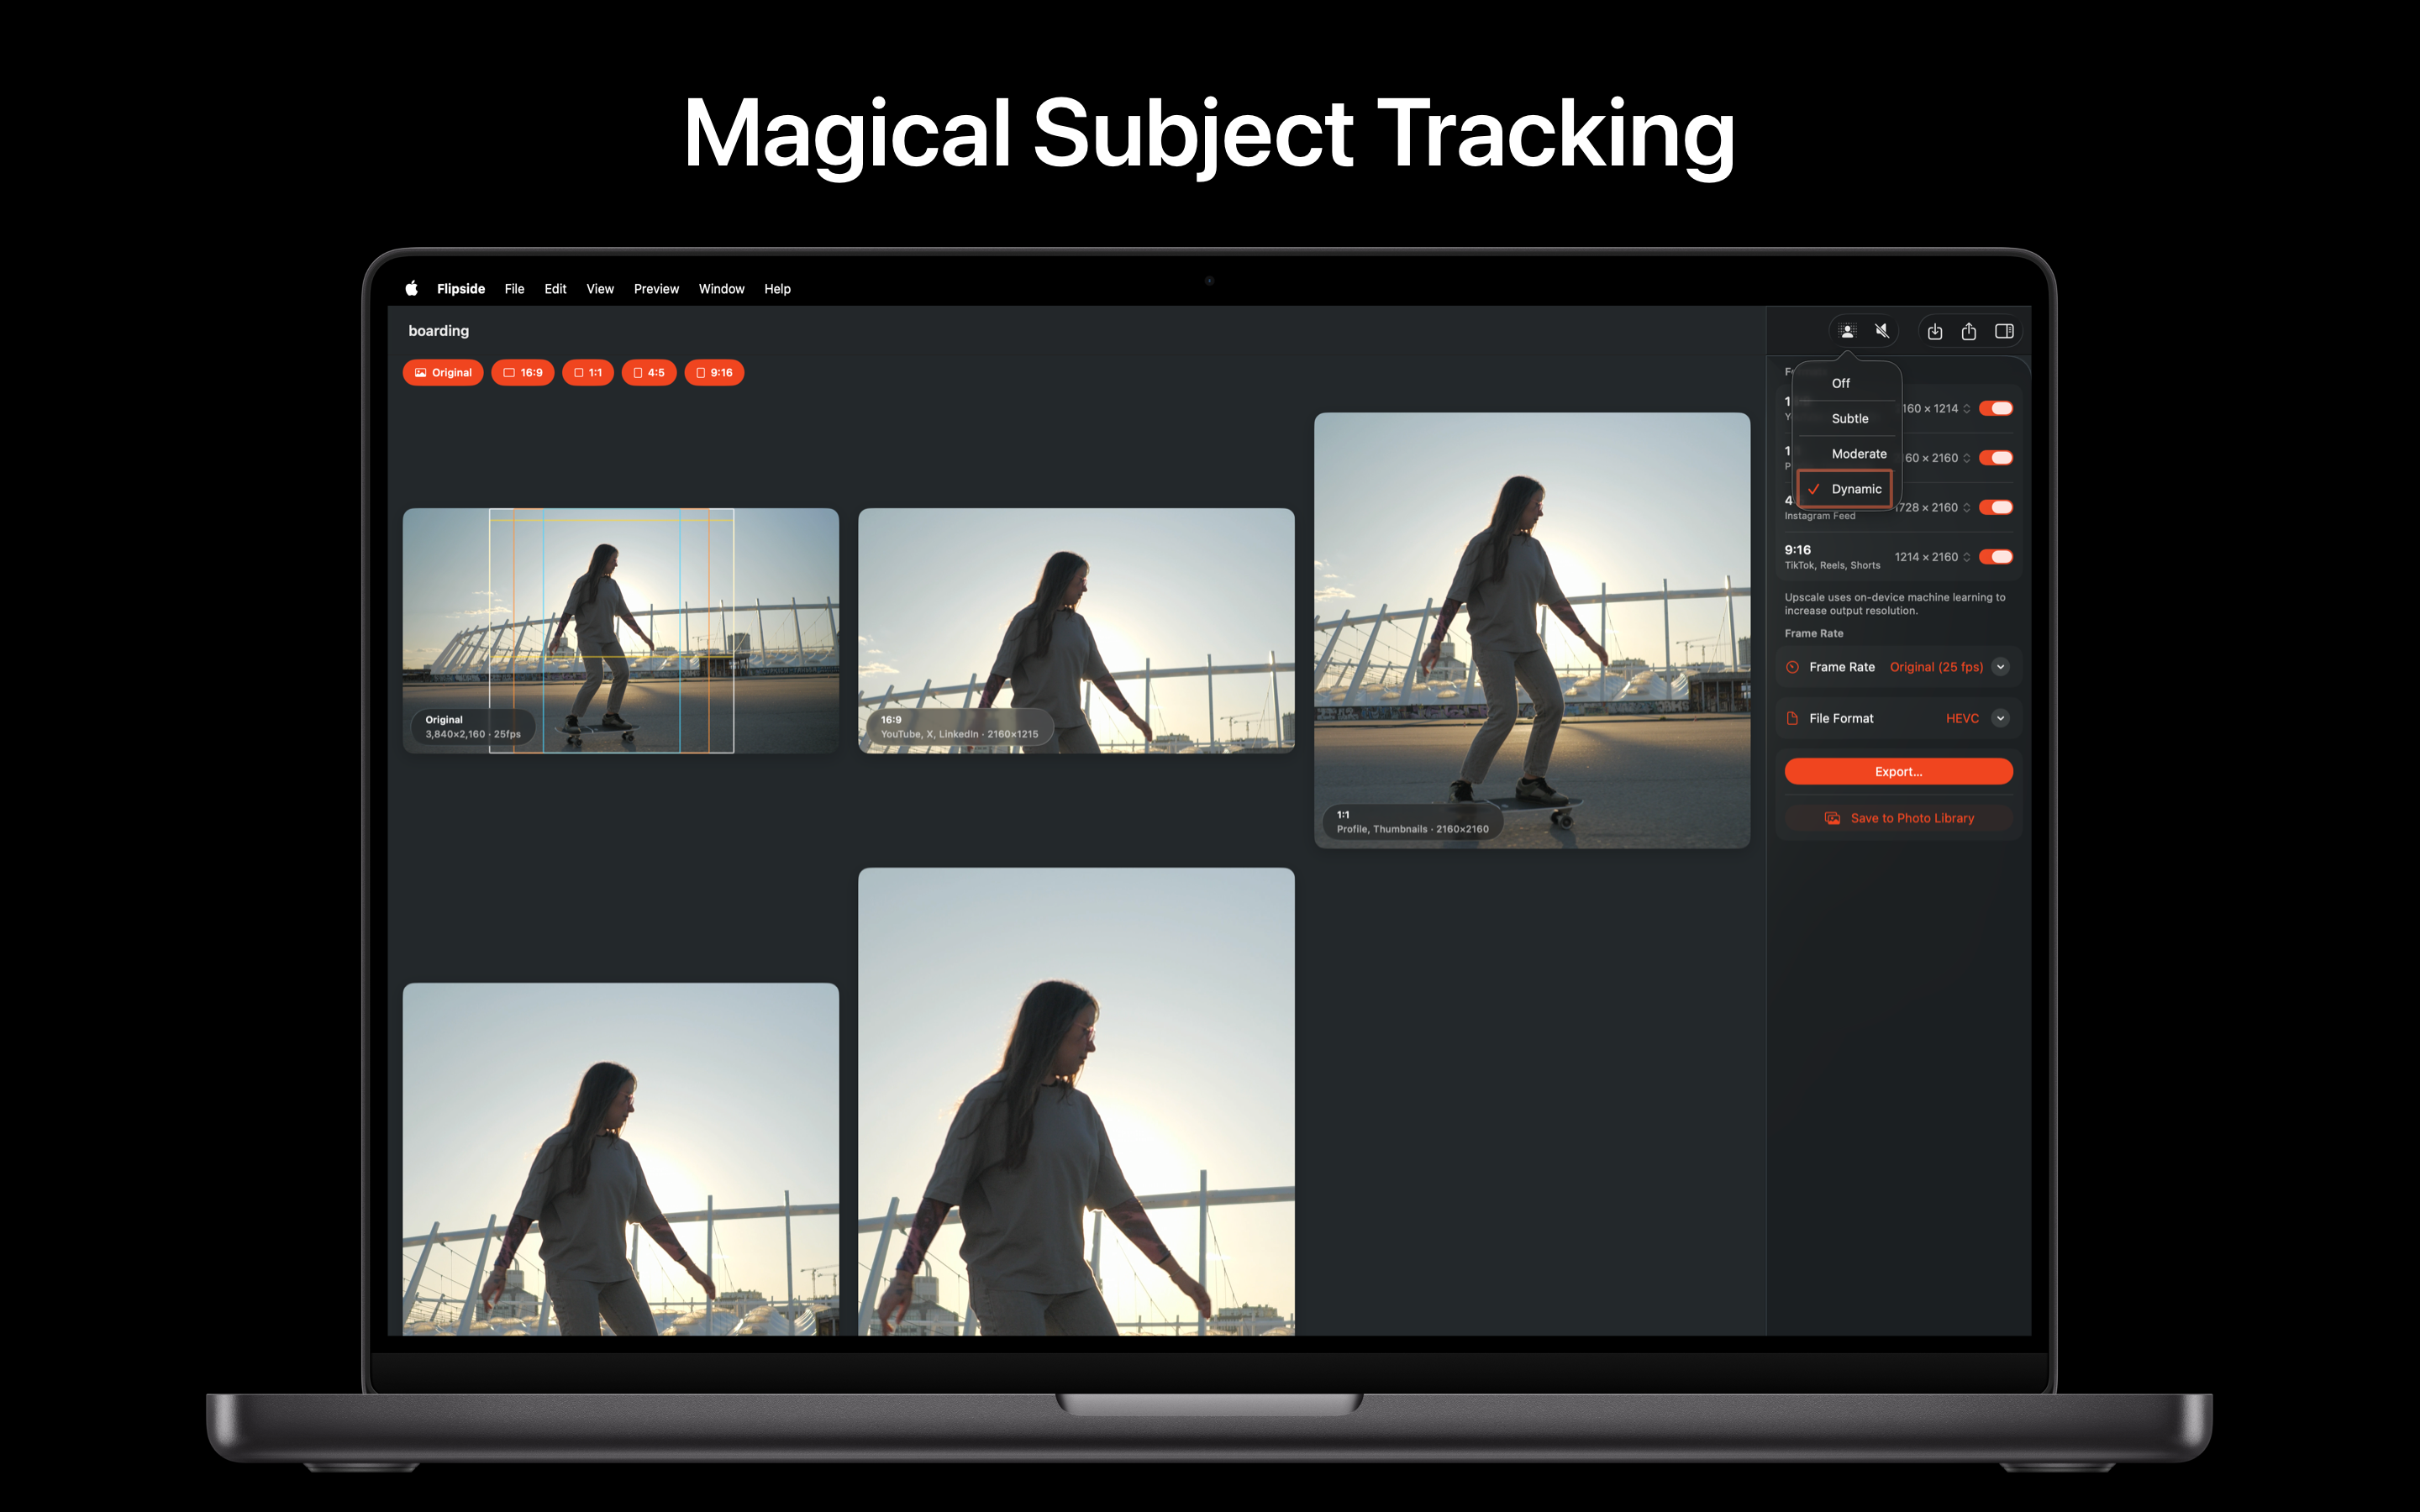Click the mute audio speaker icon
The width and height of the screenshot is (2420, 1512).
(x=1882, y=331)
